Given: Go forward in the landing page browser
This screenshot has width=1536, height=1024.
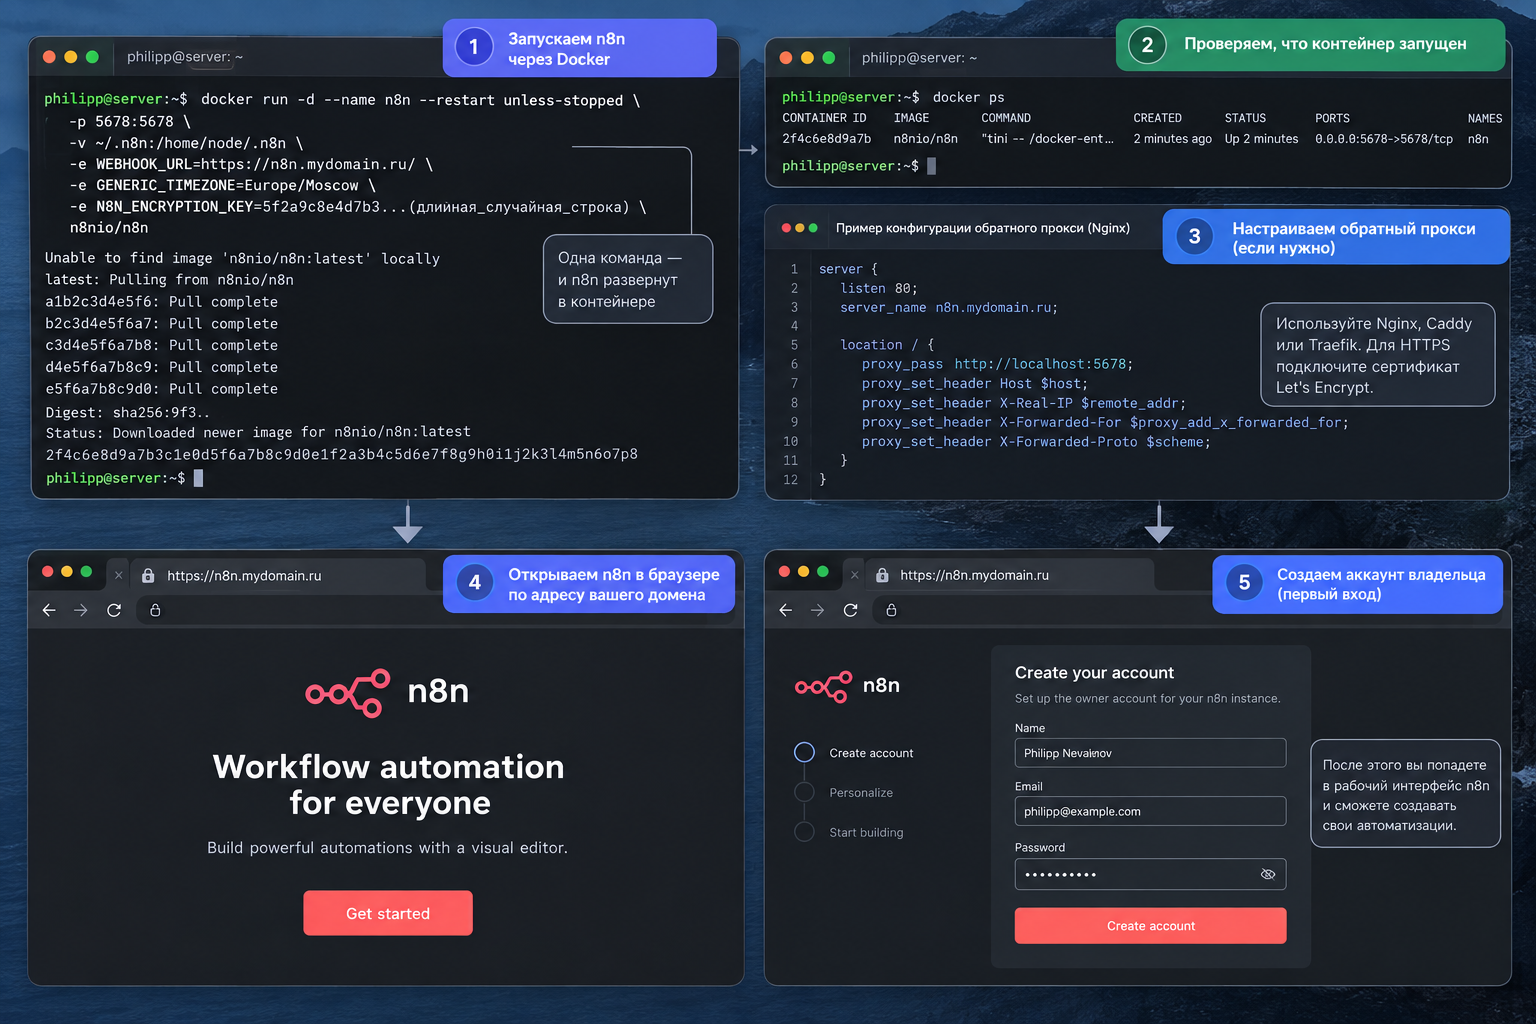Looking at the screenshot, I should point(81,610).
